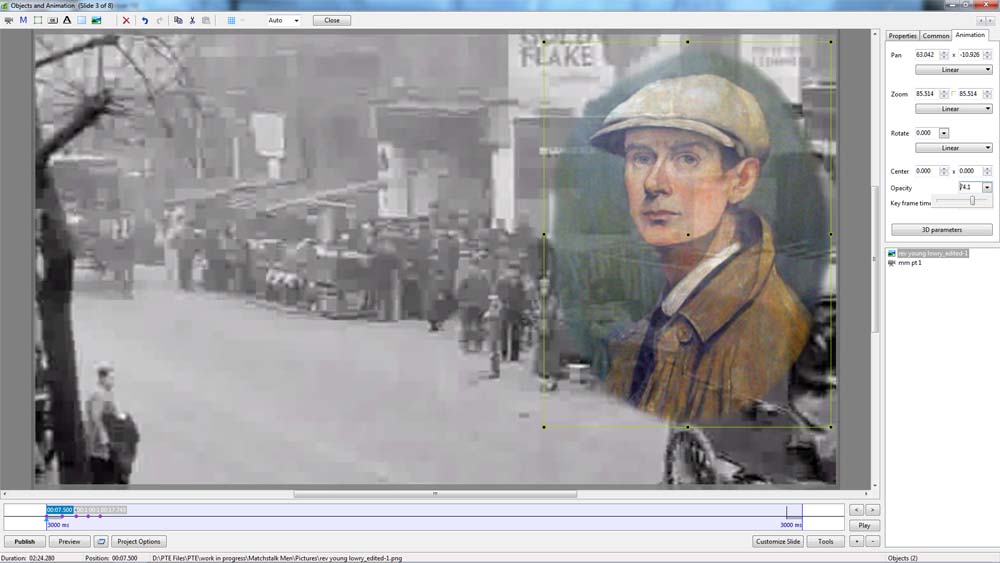The image size is (1000, 563).
Task: Adjust the Zoom X spinner
Action: (944, 94)
